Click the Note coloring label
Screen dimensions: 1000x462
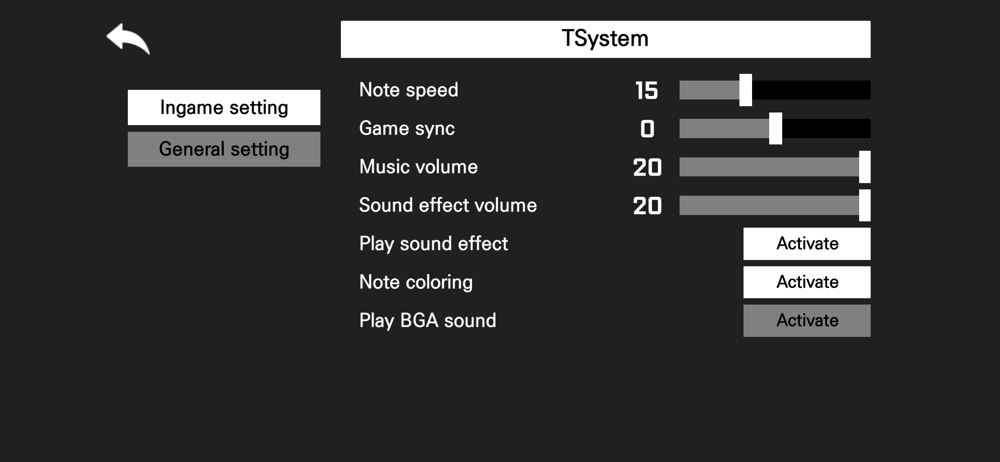(416, 282)
